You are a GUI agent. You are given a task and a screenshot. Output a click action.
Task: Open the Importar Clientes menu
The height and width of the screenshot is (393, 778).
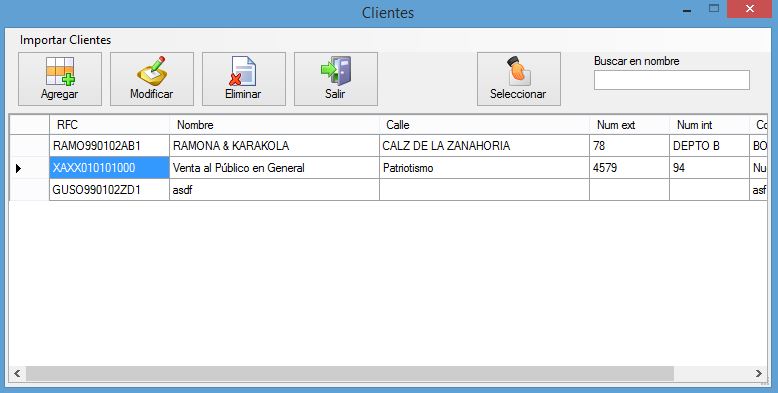(65, 40)
